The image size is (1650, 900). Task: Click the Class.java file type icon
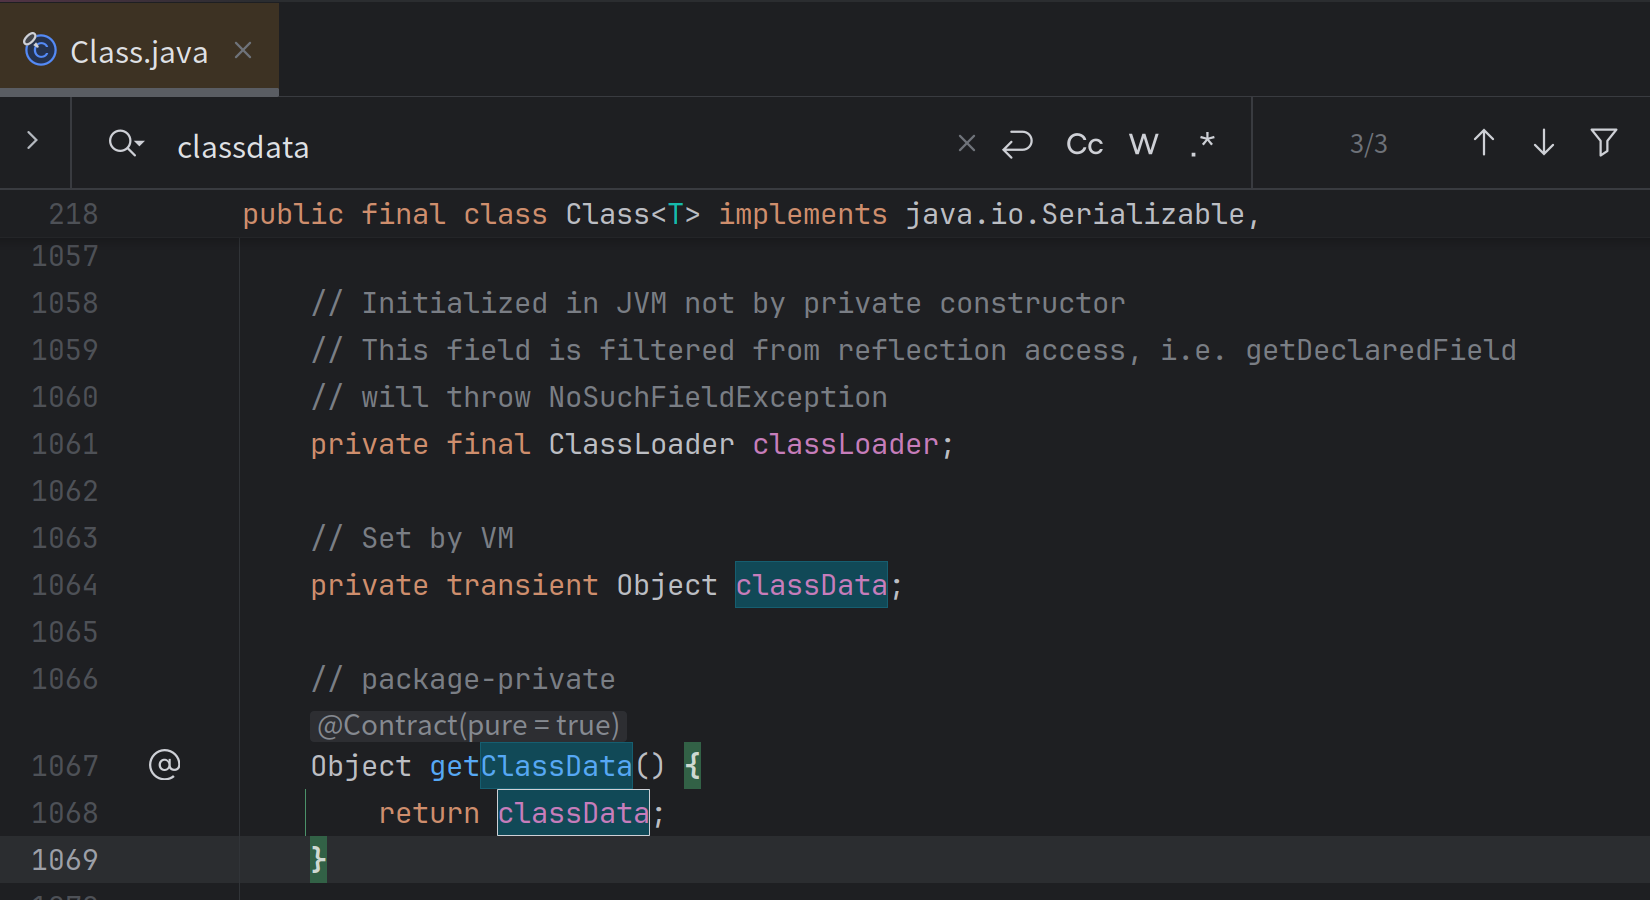pyautogui.click(x=40, y=48)
